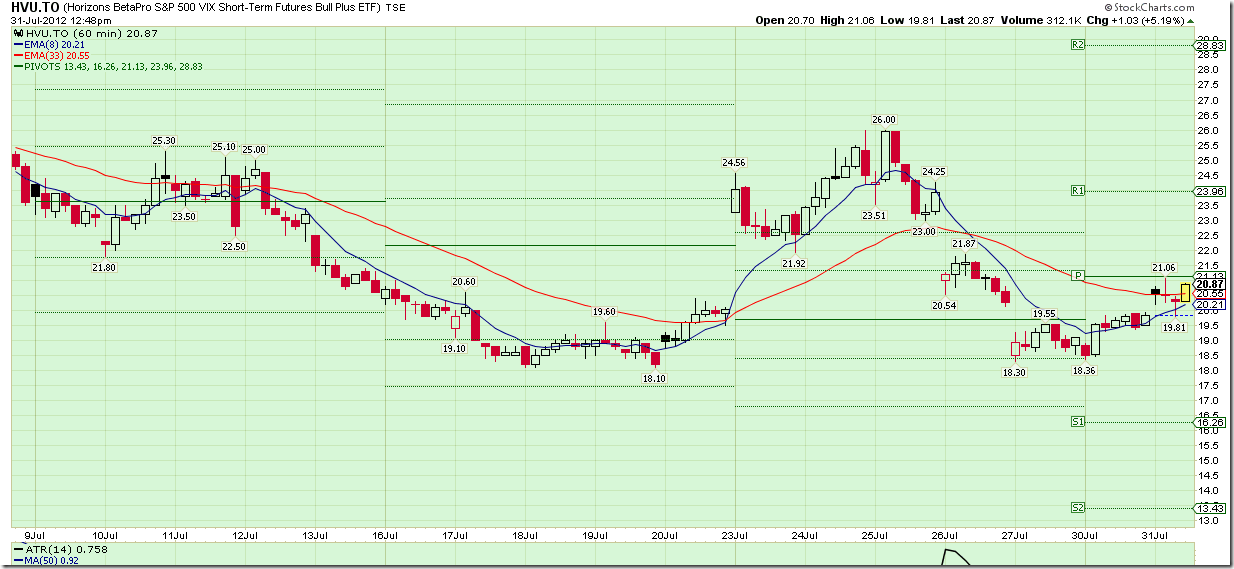Image resolution: width=1234 pixels, height=569 pixels.
Task: Click the S1 pivot marker box
Action: [1078, 422]
